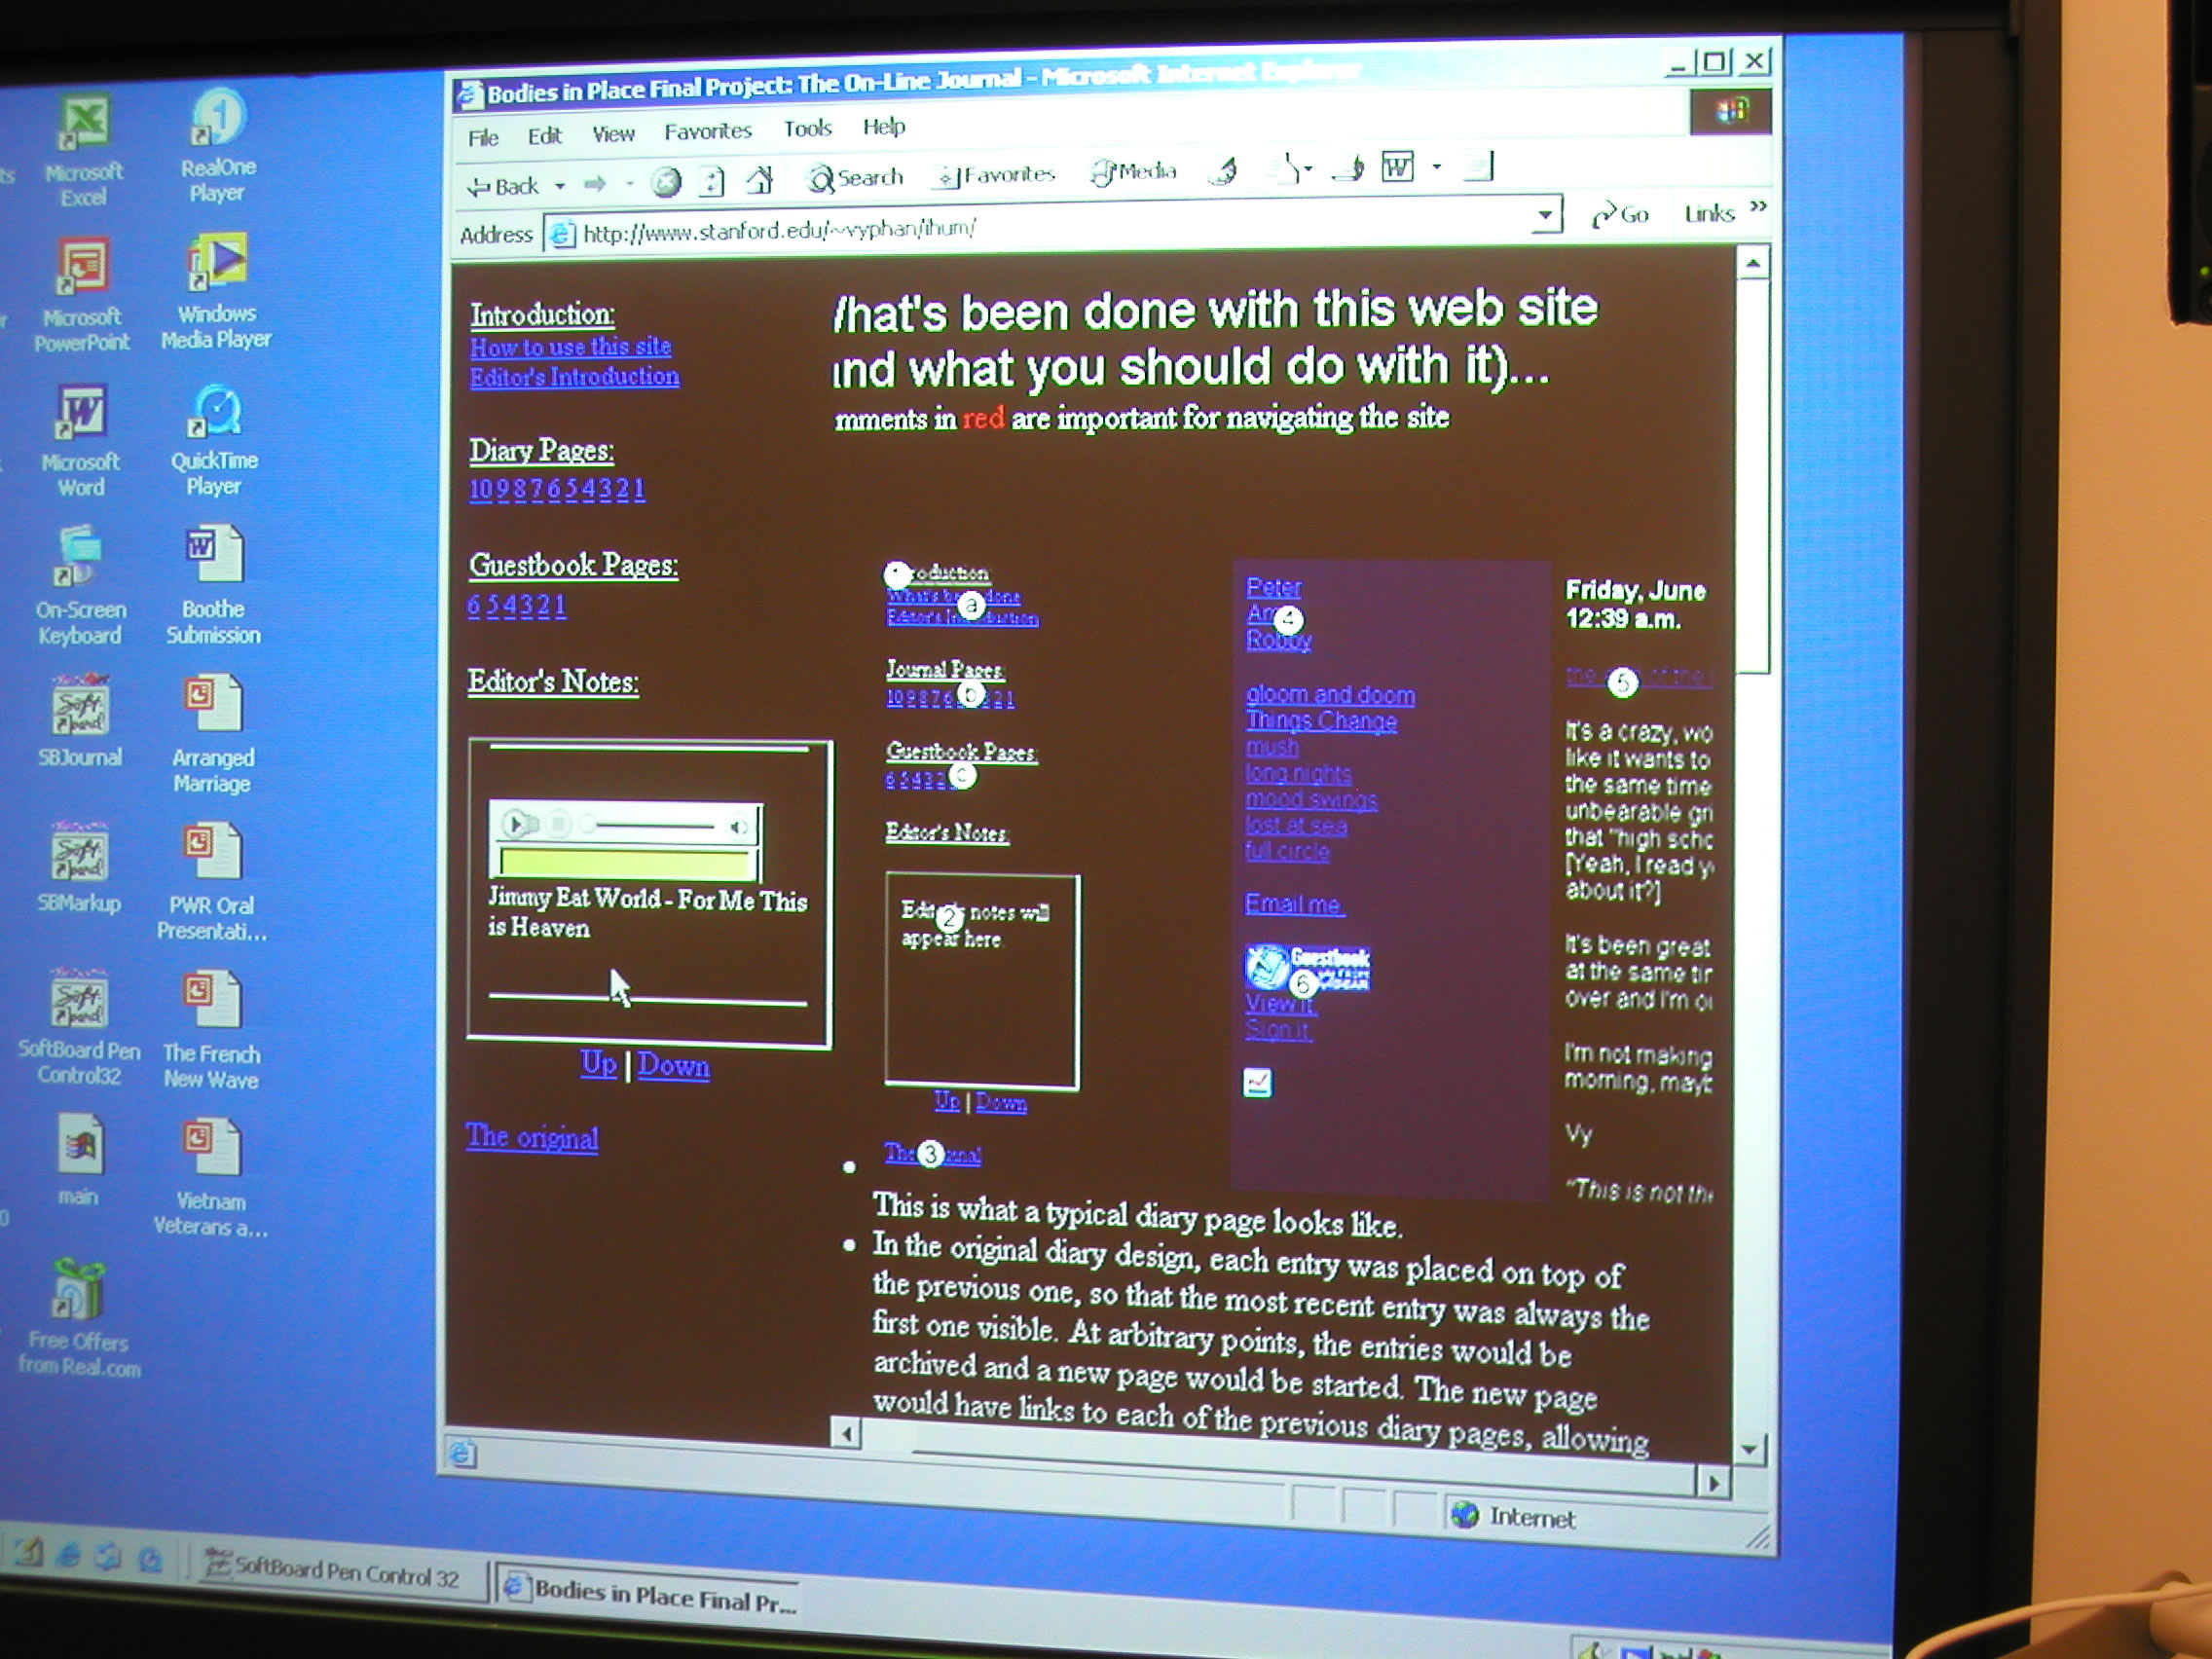Expand the Links toolbar chevron
This screenshot has height=1659, width=2212.
coord(1758,207)
